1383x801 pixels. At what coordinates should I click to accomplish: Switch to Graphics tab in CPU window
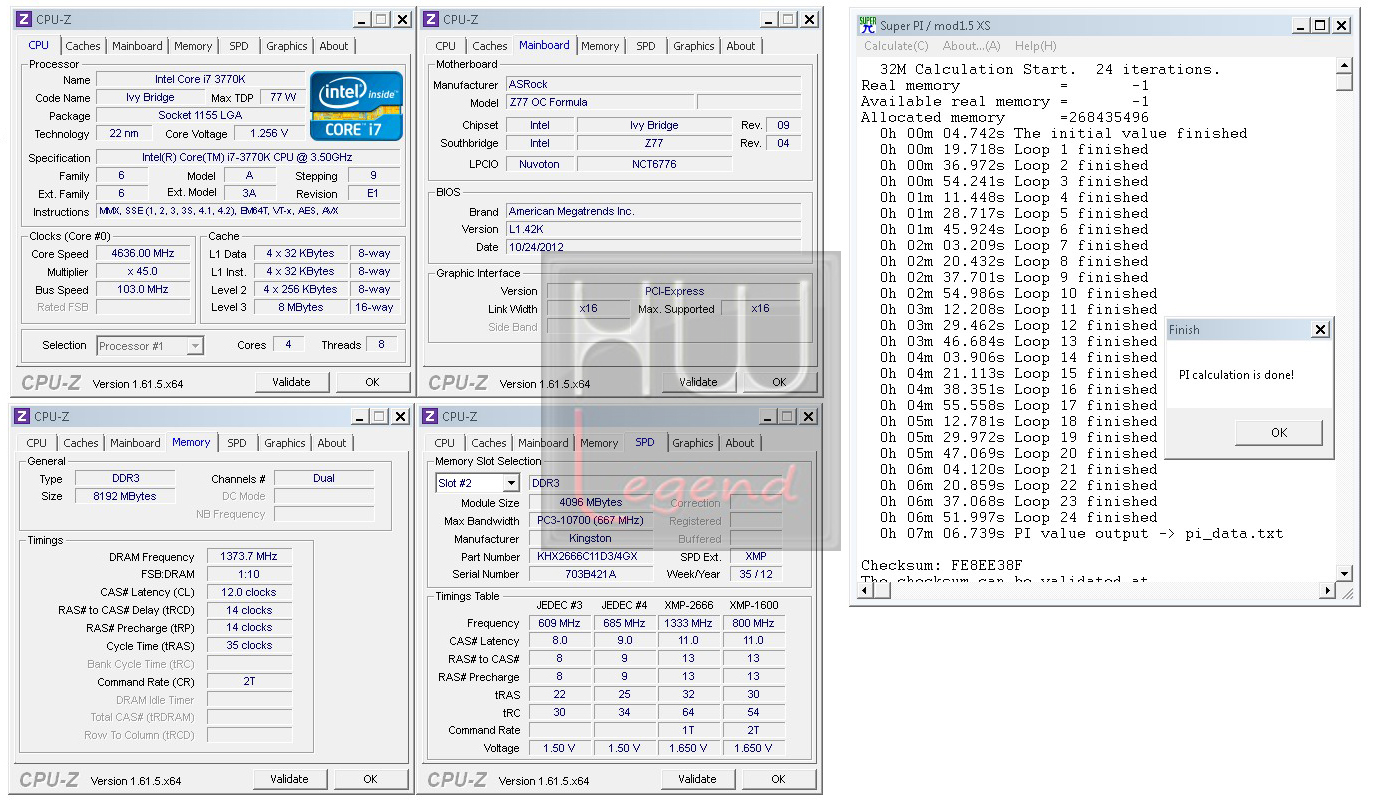click(287, 46)
